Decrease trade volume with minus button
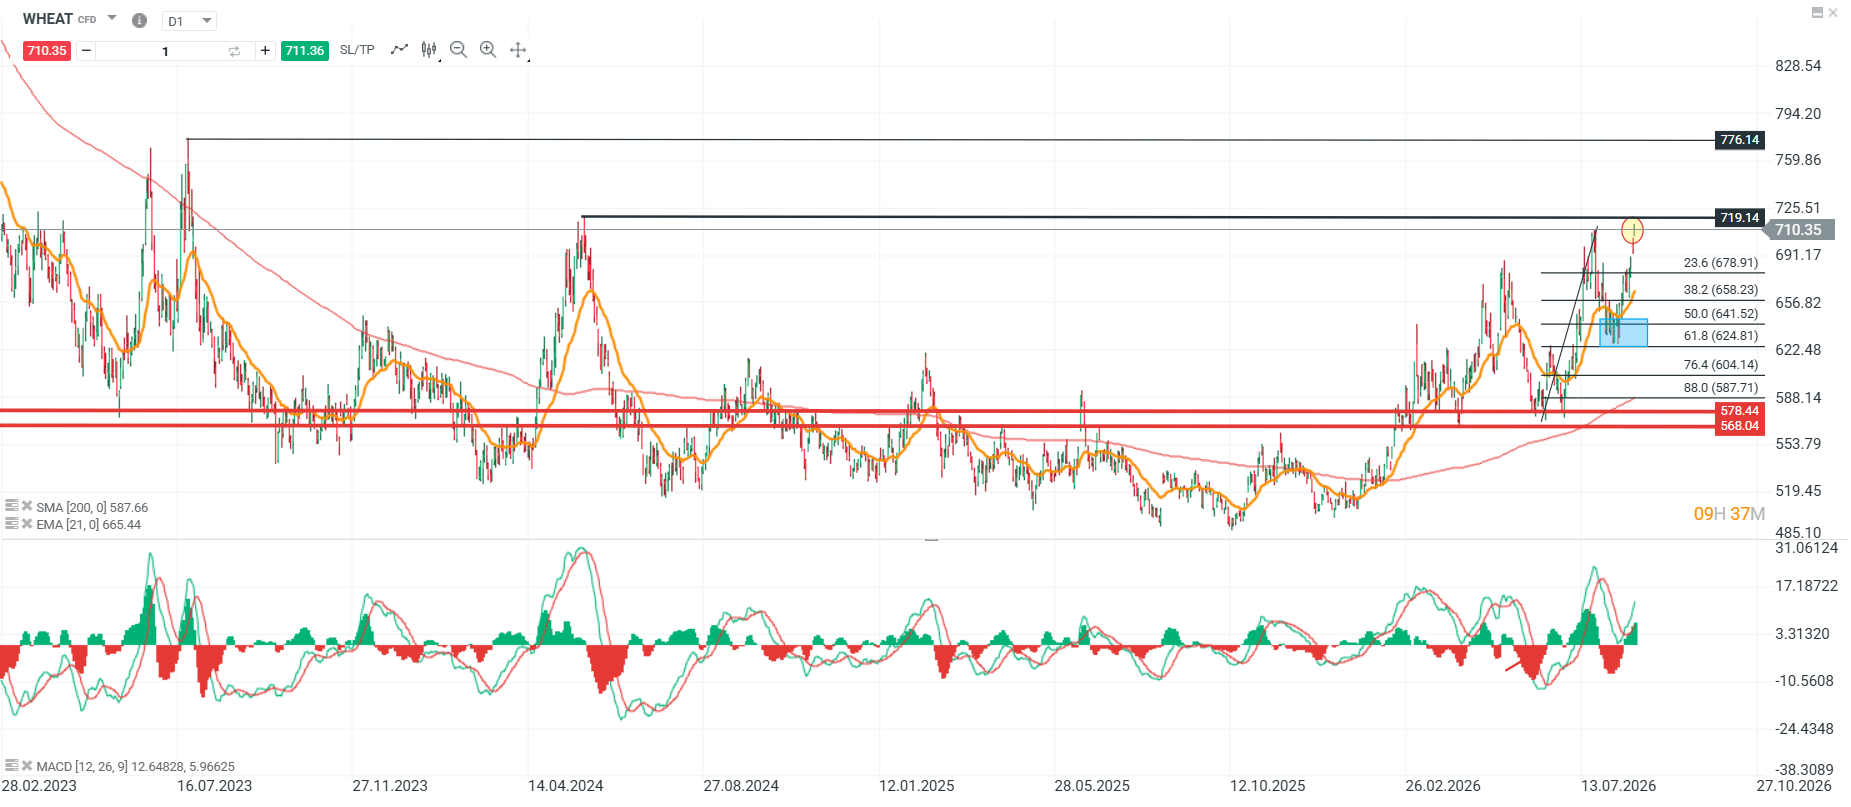The width and height of the screenshot is (1851, 807). [x=86, y=51]
